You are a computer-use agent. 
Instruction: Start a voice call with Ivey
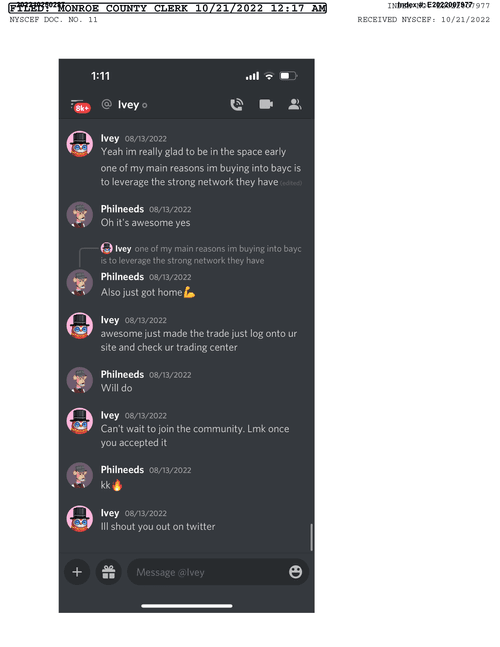tap(236, 104)
